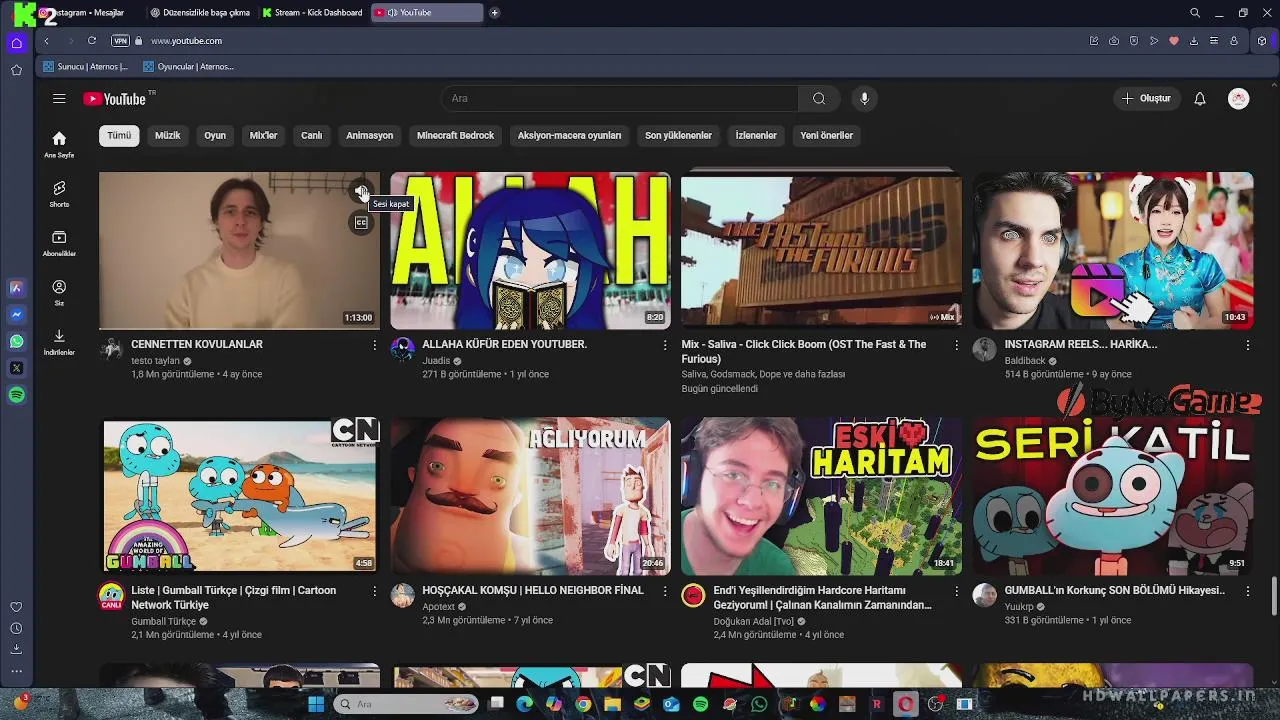Open more options for Gumball Türkçe Liste
This screenshot has height=720, width=1280.
pos(374,591)
